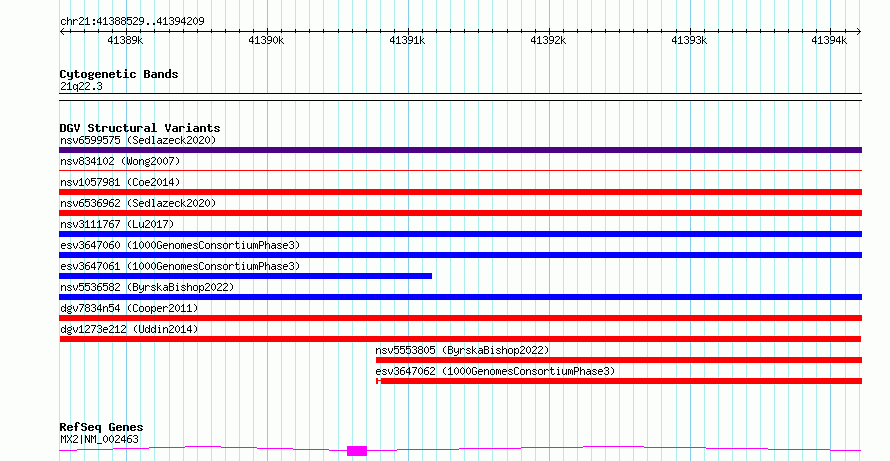Click the red dgv1273e212 variant bar
This screenshot has height=461, width=890.
(460, 339)
